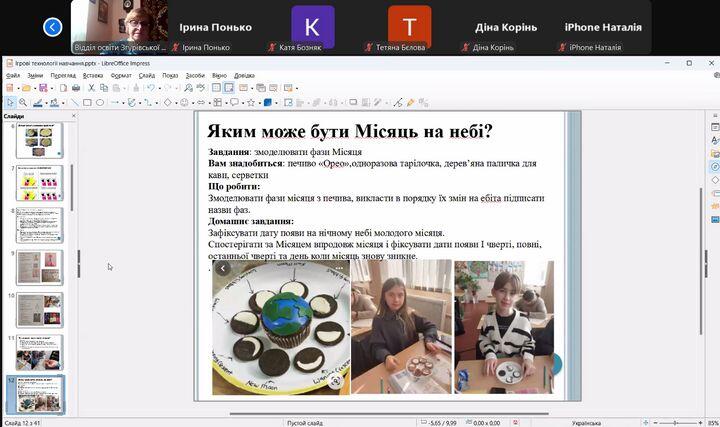This screenshot has height=427, width=720.
Task: Click the Flowchart shapes tool
Action: [218, 102]
